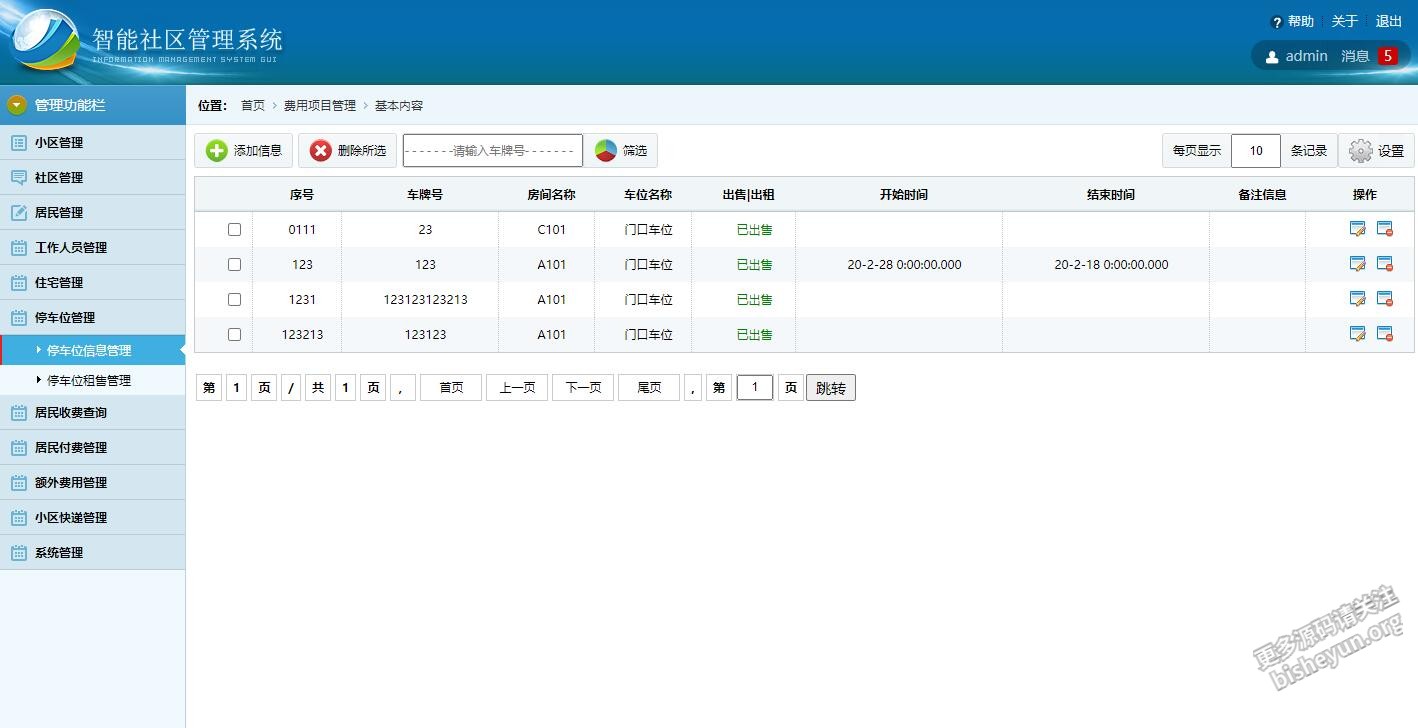Click the gear icon in 设置 button
1418x728 pixels.
click(1360, 151)
